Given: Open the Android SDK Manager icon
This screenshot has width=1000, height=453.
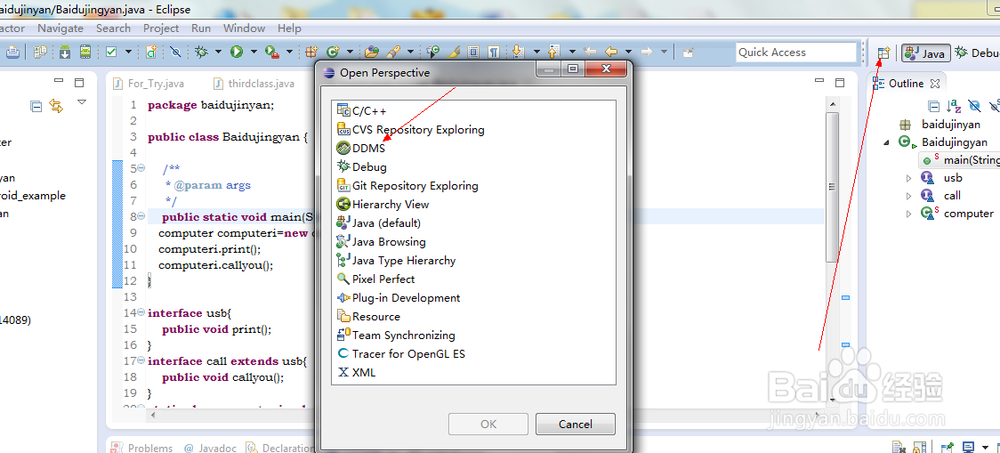Looking at the screenshot, I should click(64, 52).
